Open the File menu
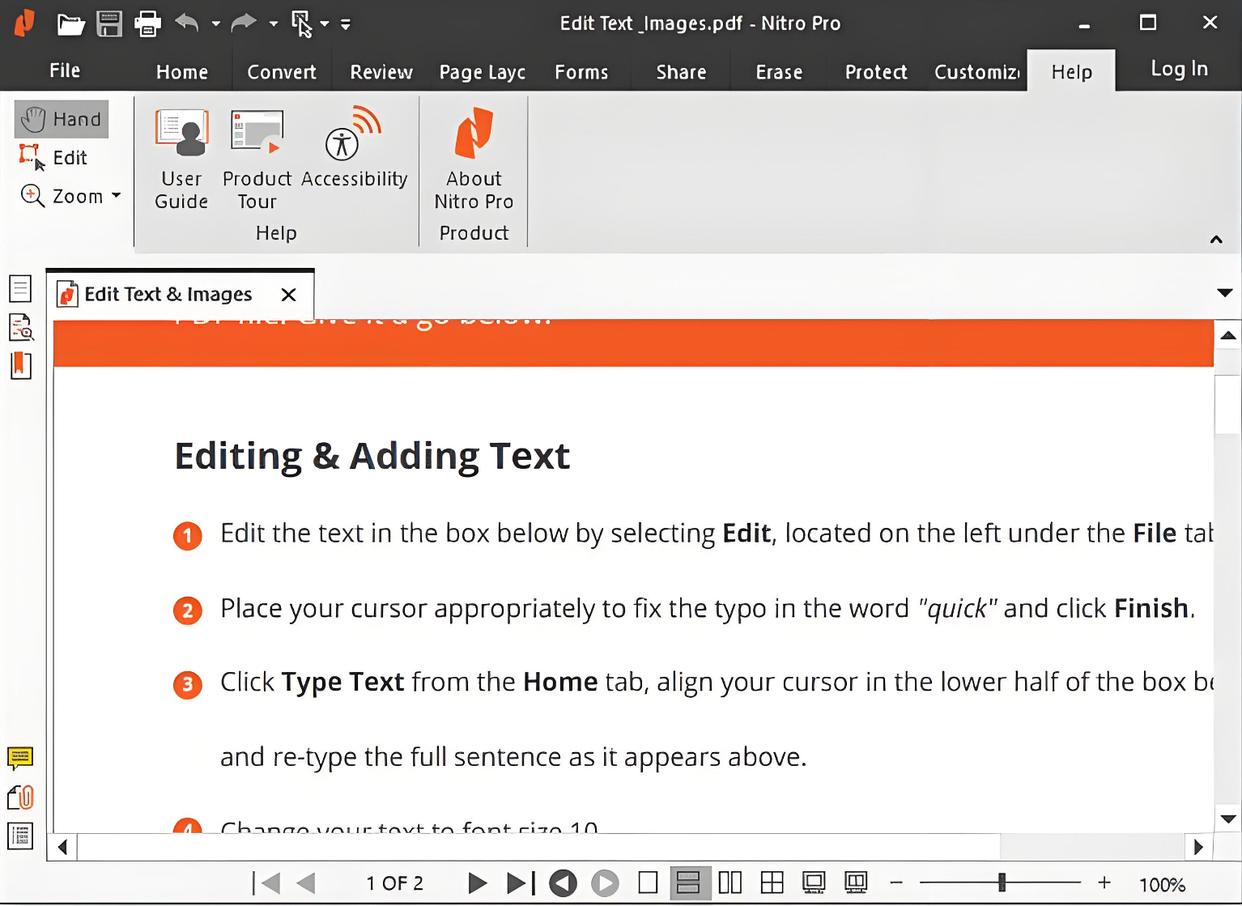The image size is (1242, 906). (65, 71)
